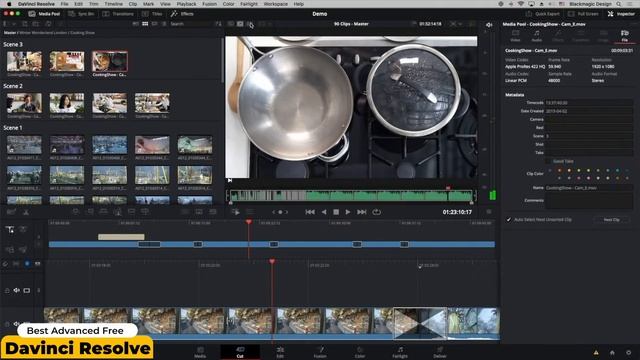The width and height of the screenshot is (640, 360).
Task: Click the lower timeline red playhead marker
Action: 272,261
